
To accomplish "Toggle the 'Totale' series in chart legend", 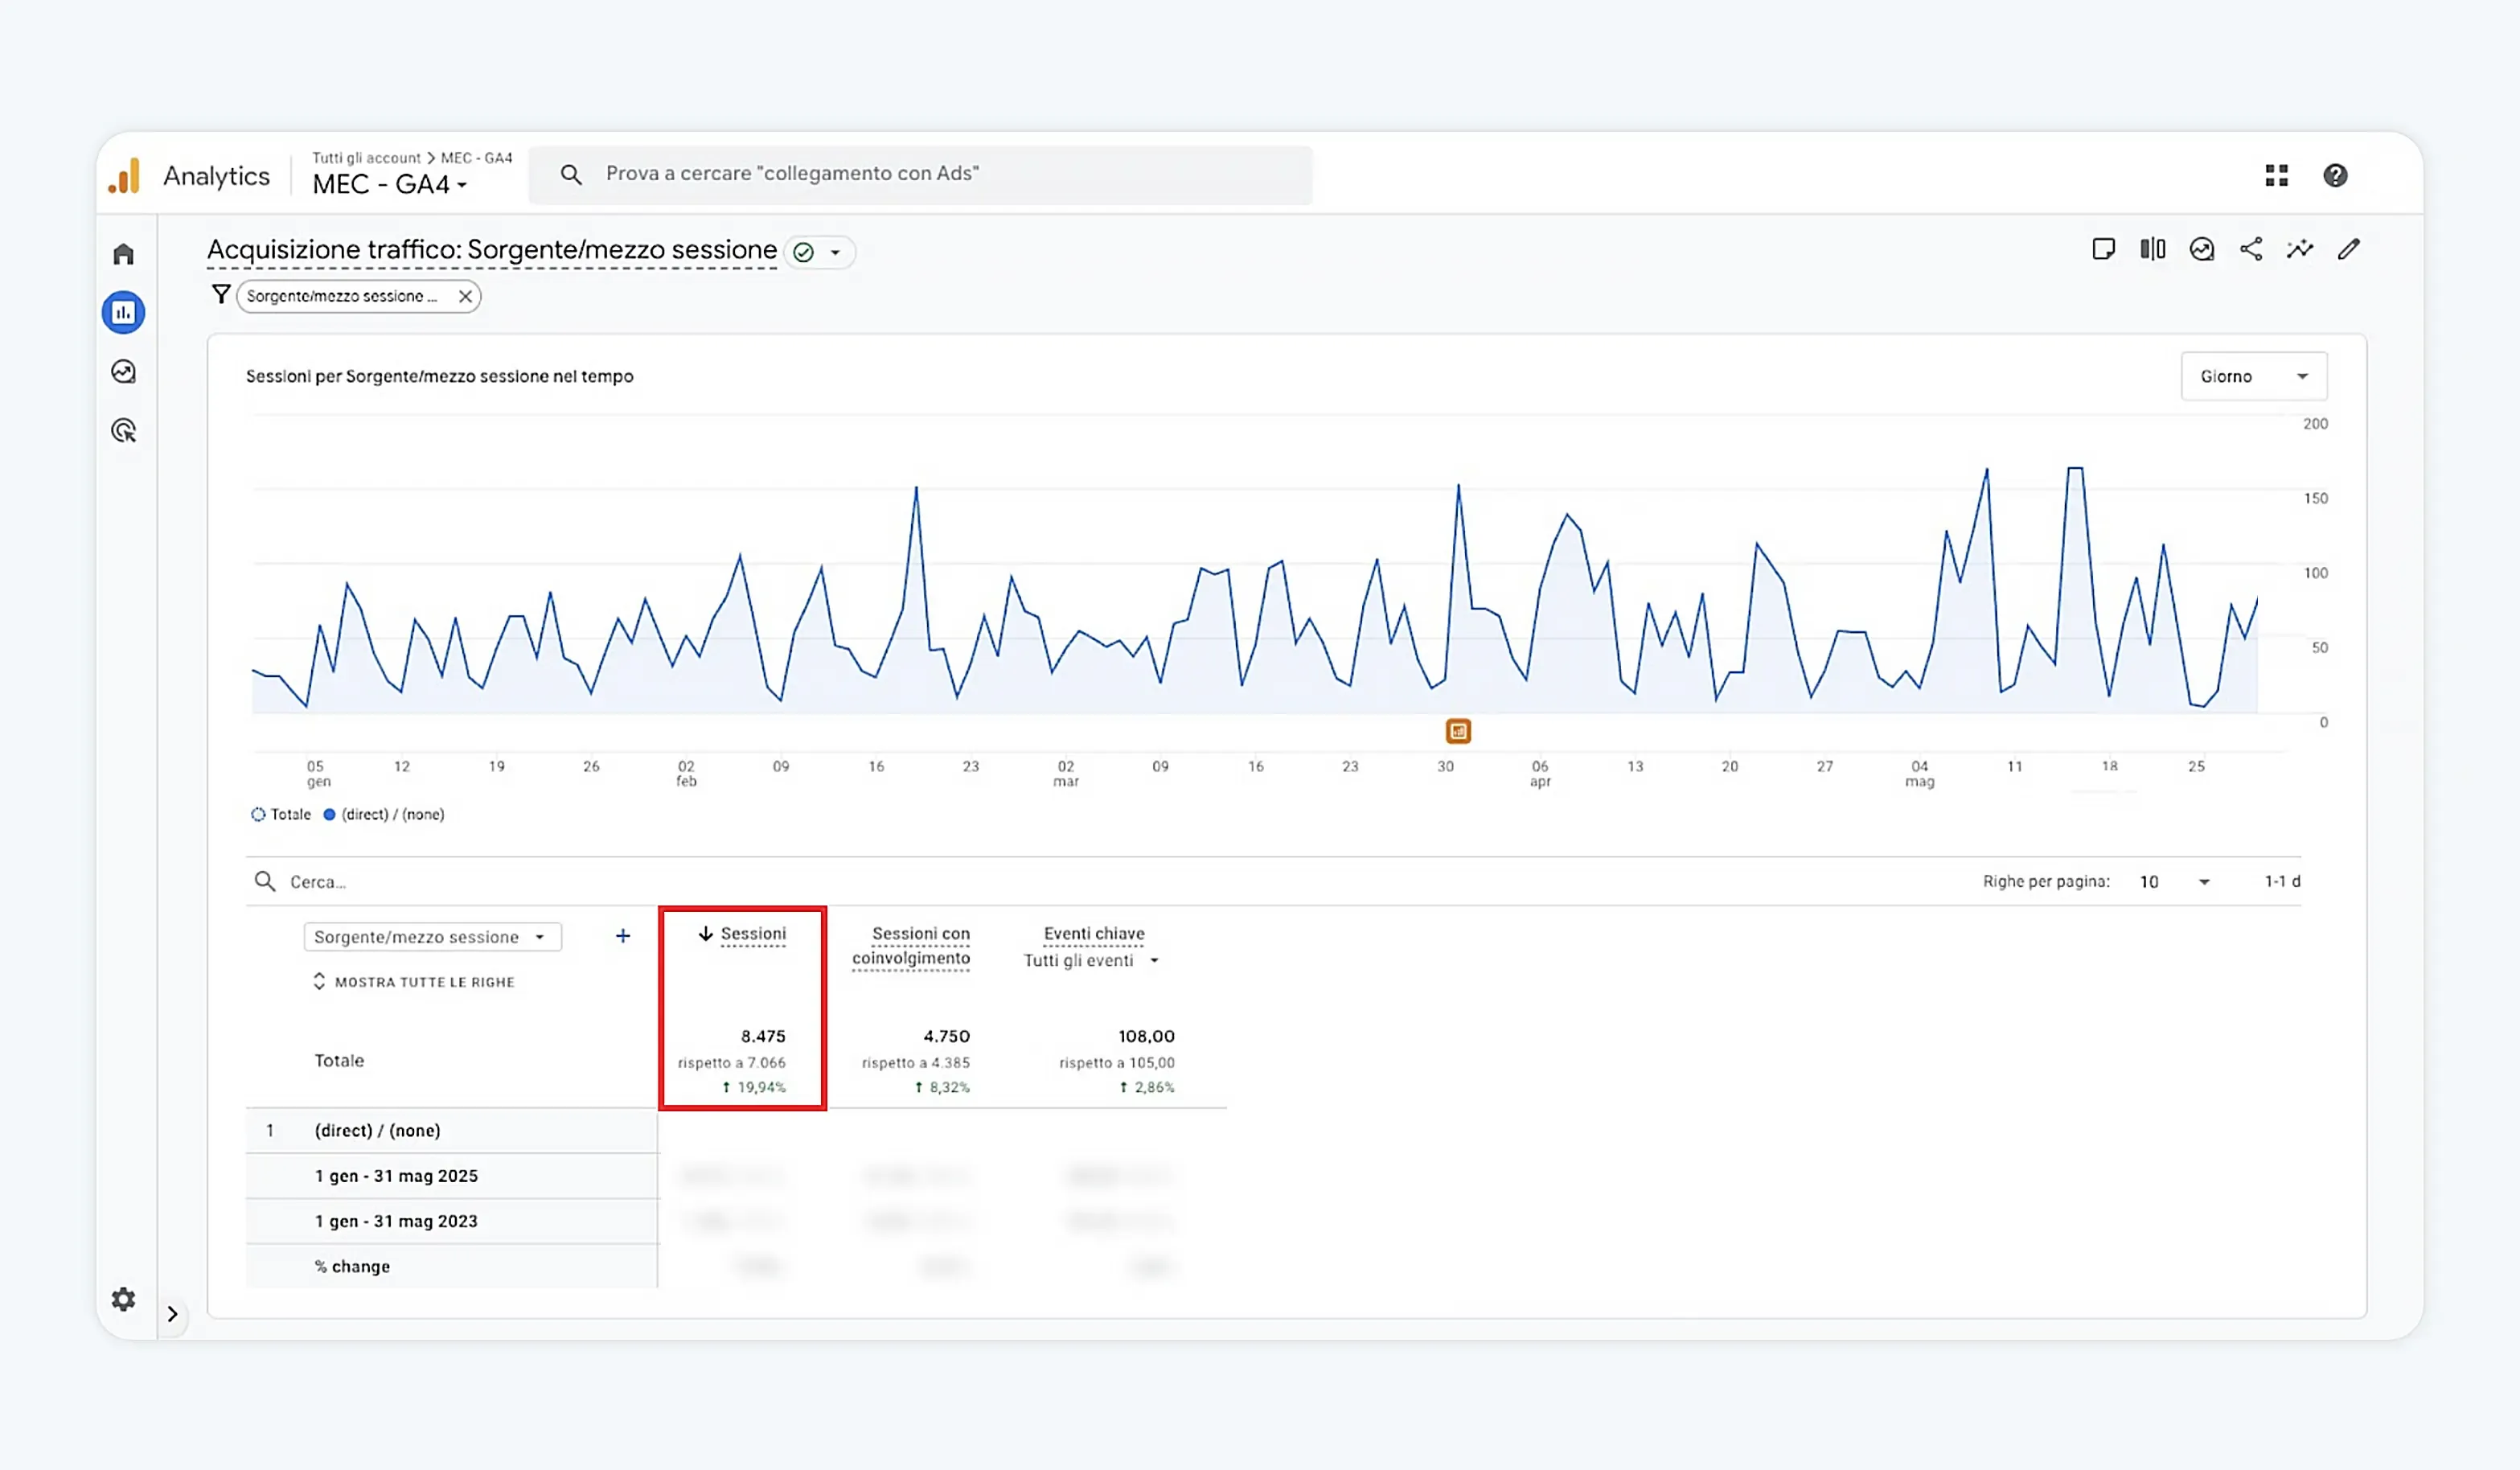I will point(281,814).
